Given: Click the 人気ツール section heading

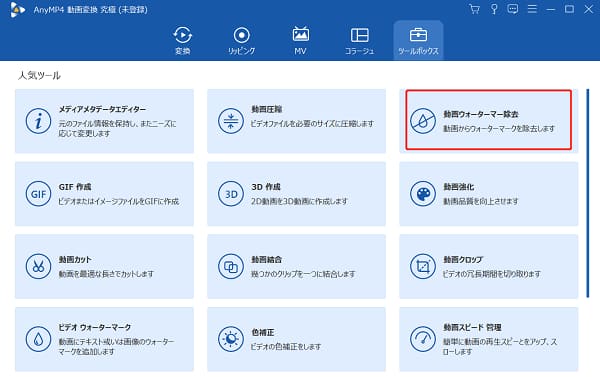Looking at the screenshot, I should coord(39,75).
